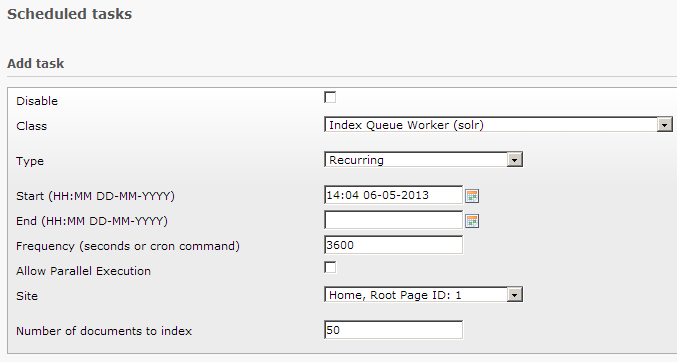Image resolution: width=677 pixels, height=362 pixels.
Task: Click the Allow Parallel Execution label
Action: click(83, 271)
